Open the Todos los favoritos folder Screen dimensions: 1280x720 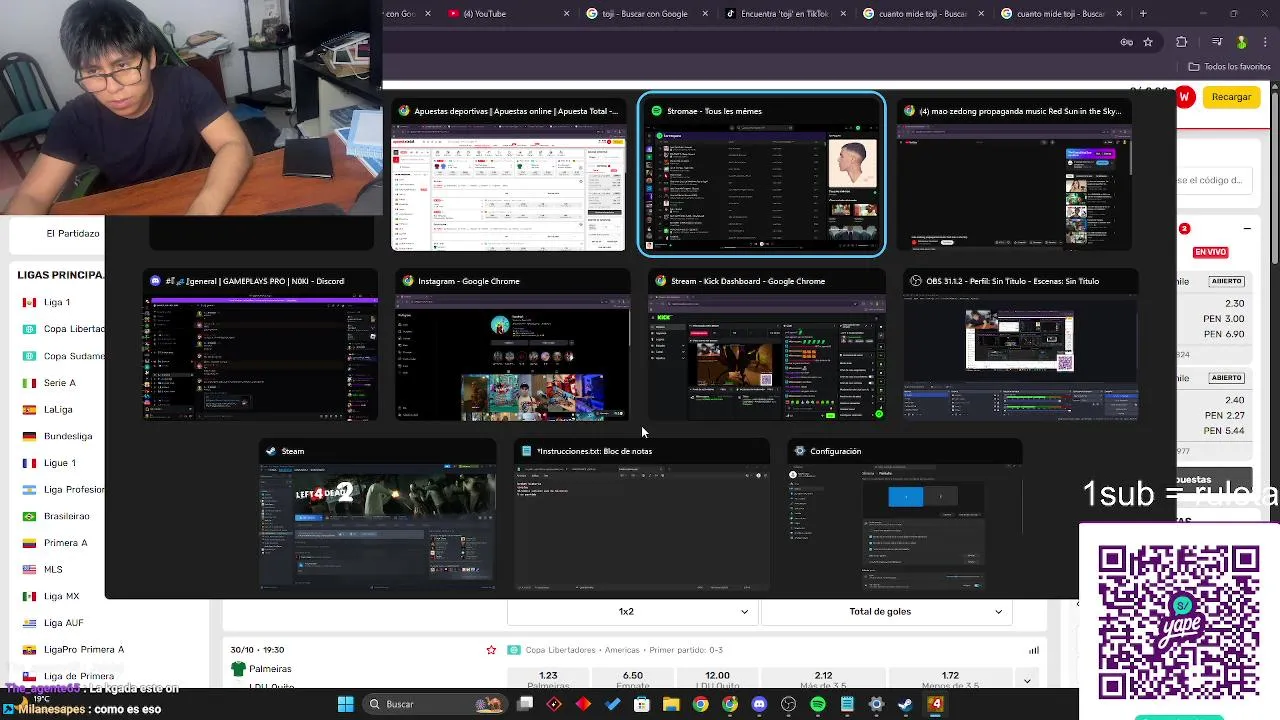click(1229, 67)
